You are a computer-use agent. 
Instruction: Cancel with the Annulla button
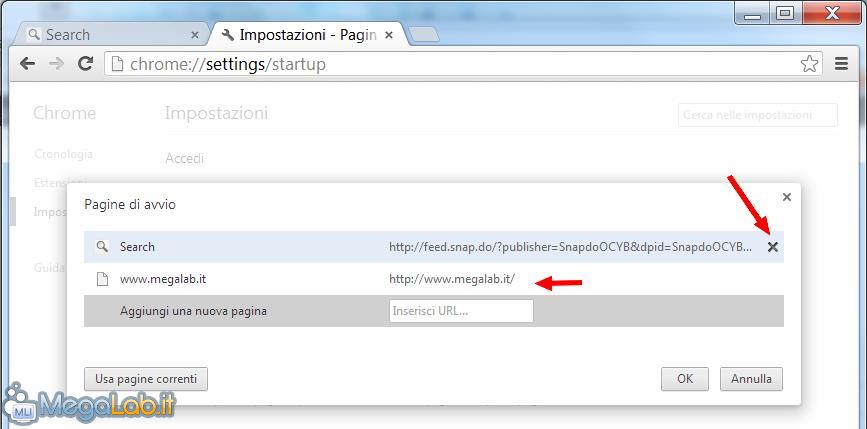click(x=751, y=379)
